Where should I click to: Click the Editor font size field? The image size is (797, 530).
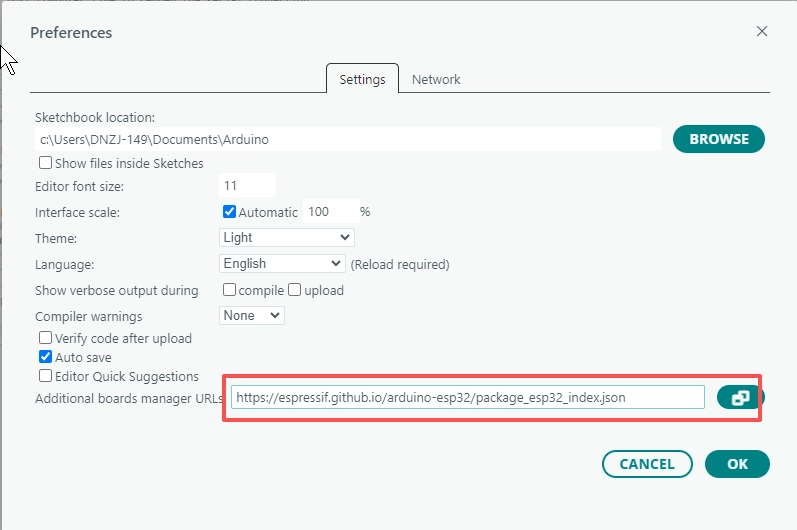click(x=247, y=185)
